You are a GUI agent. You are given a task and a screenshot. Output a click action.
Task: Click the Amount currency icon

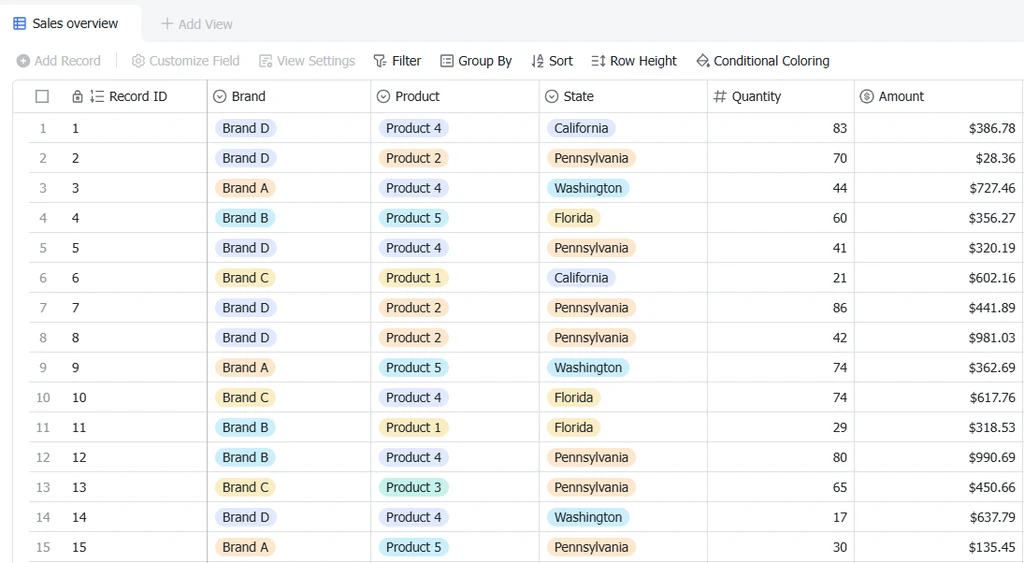pyautogui.click(x=867, y=97)
